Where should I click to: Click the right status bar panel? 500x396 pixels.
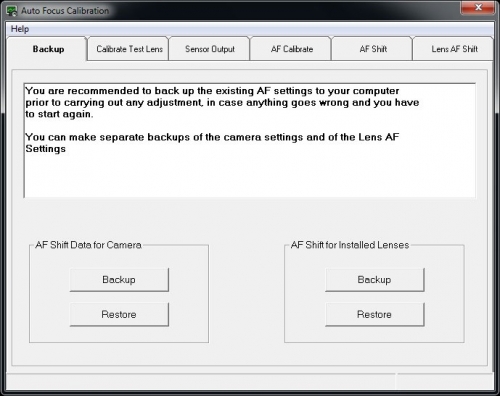(x=445, y=381)
